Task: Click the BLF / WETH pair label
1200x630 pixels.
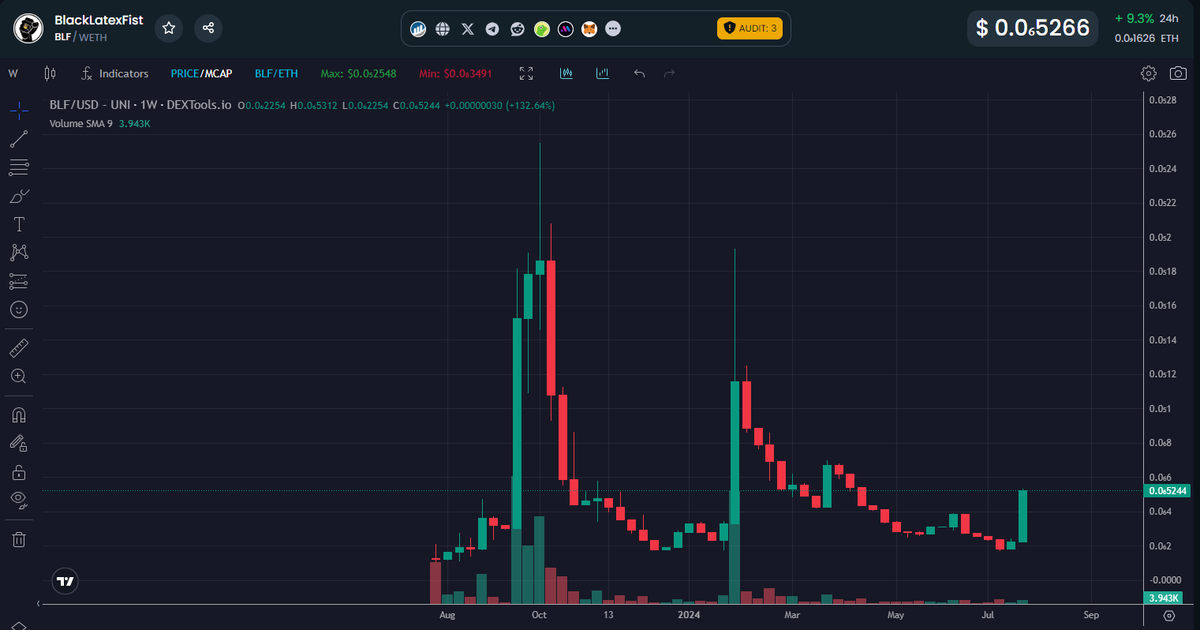Action: (80, 37)
